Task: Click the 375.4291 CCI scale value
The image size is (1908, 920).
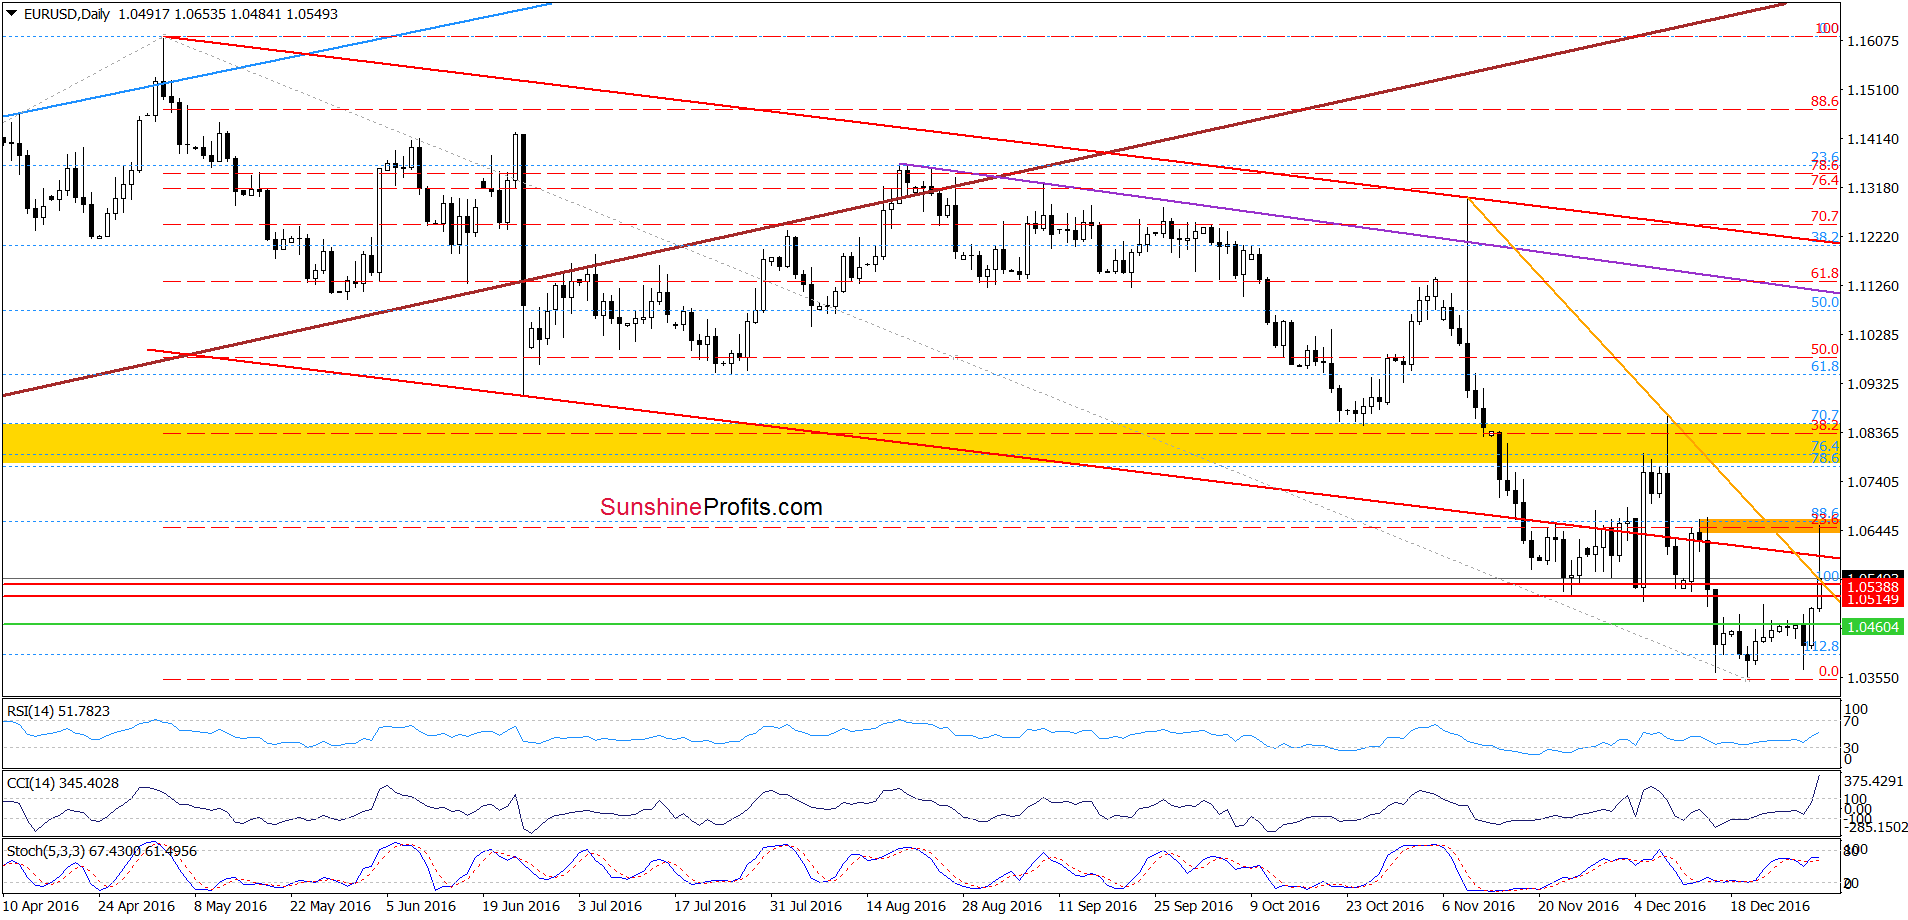Action: point(1874,781)
